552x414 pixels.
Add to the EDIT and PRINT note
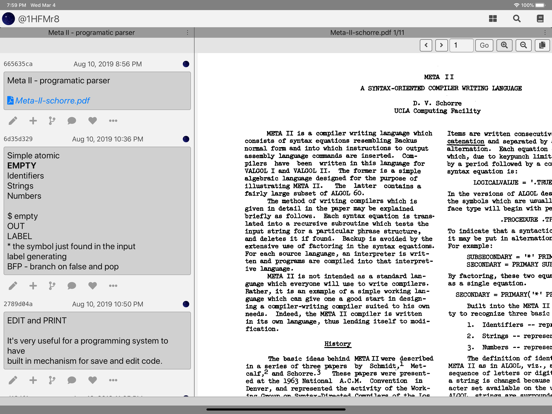33,380
